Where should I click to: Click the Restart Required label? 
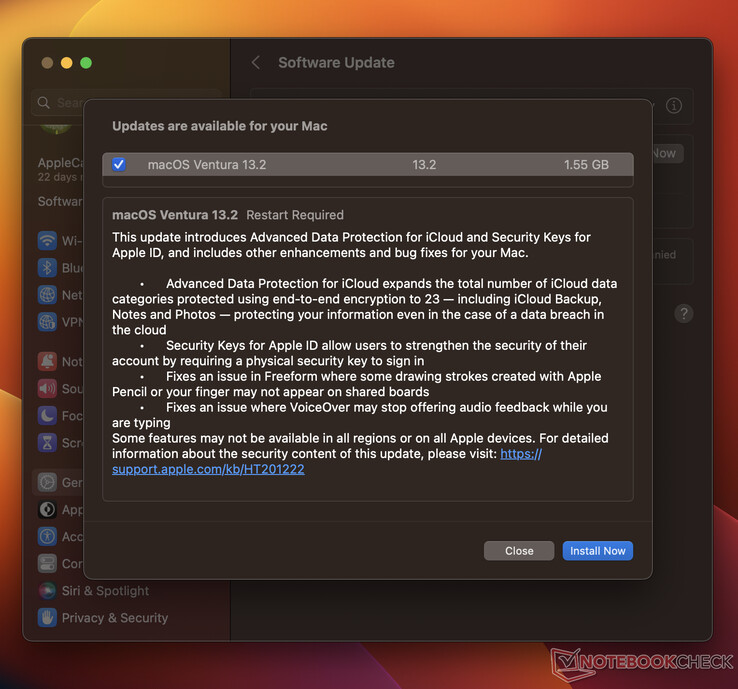295,215
